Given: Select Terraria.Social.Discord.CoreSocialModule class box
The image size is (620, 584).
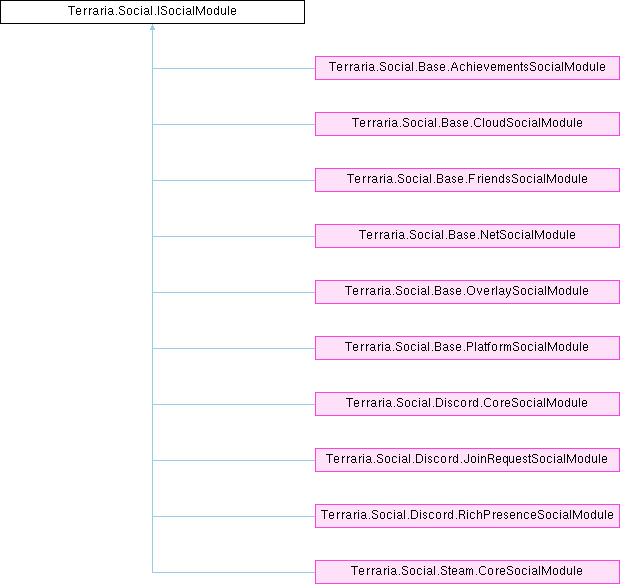Looking at the screenshot, I should [467, 404].
